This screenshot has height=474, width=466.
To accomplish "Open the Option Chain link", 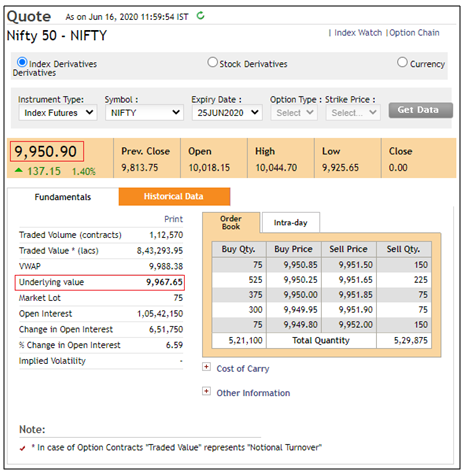I will click(414, 33).
